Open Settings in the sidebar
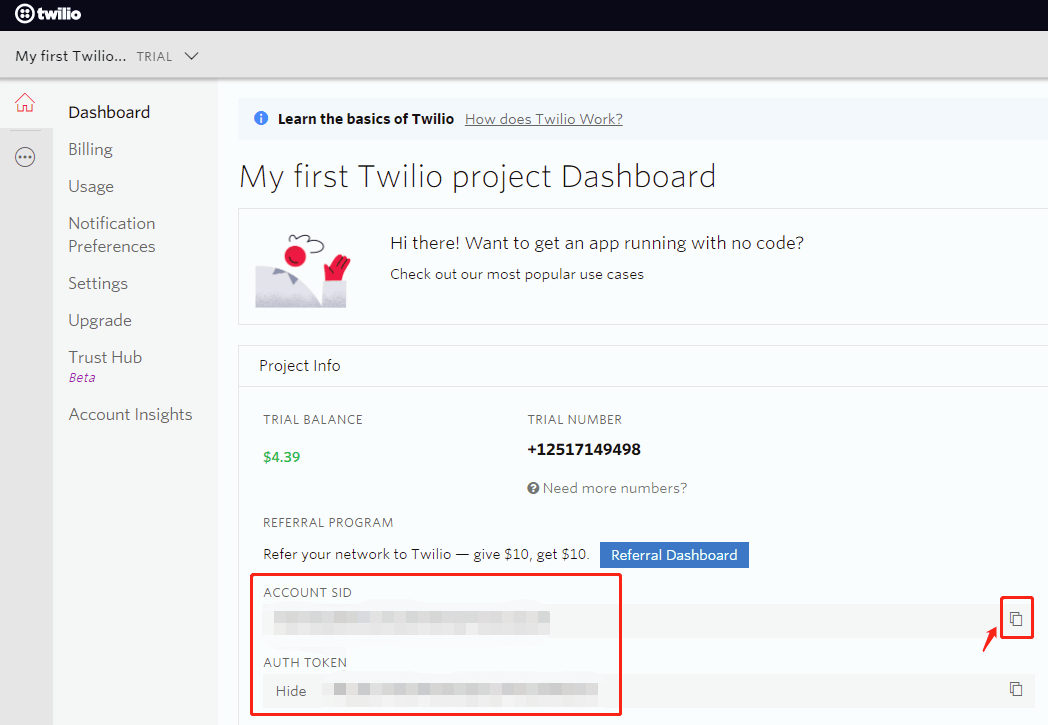 [98, 283]
